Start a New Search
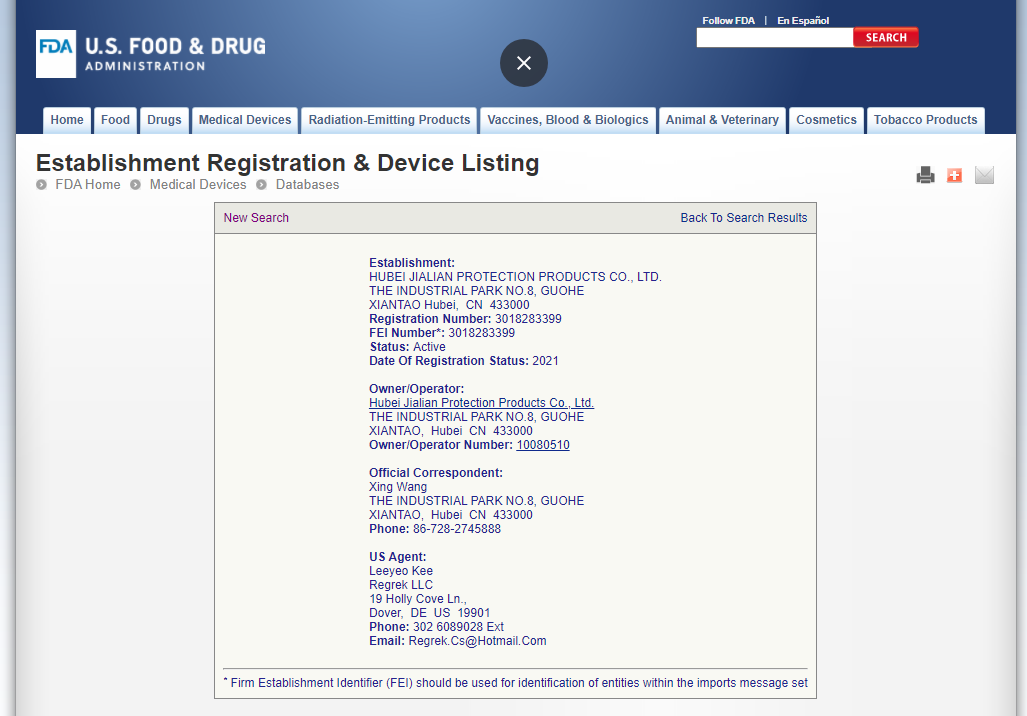1027x716 pixels. (256, 217)
